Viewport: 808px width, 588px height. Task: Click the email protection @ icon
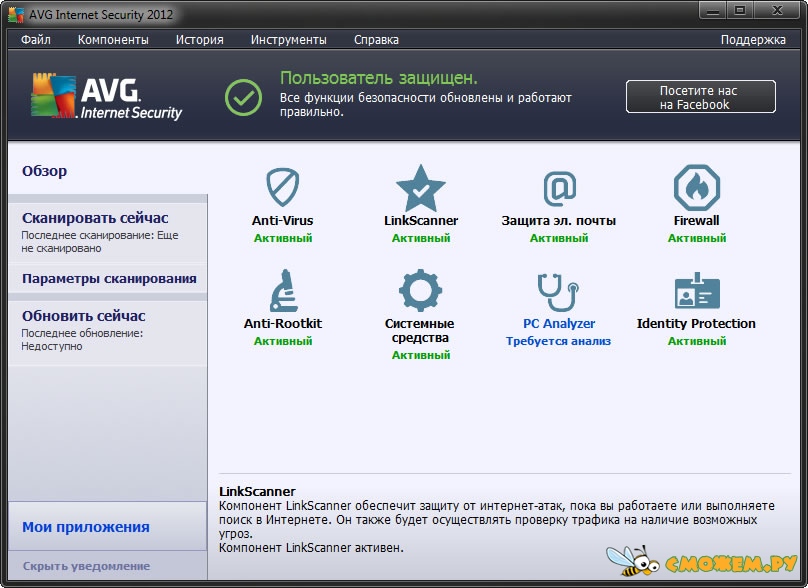pyautogui.click(x=559, y=189)
